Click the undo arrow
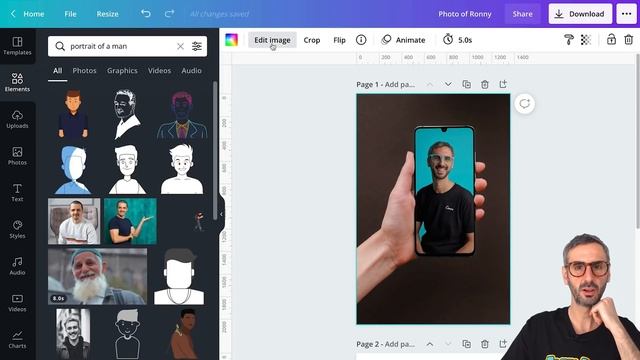 pos(146,13)
